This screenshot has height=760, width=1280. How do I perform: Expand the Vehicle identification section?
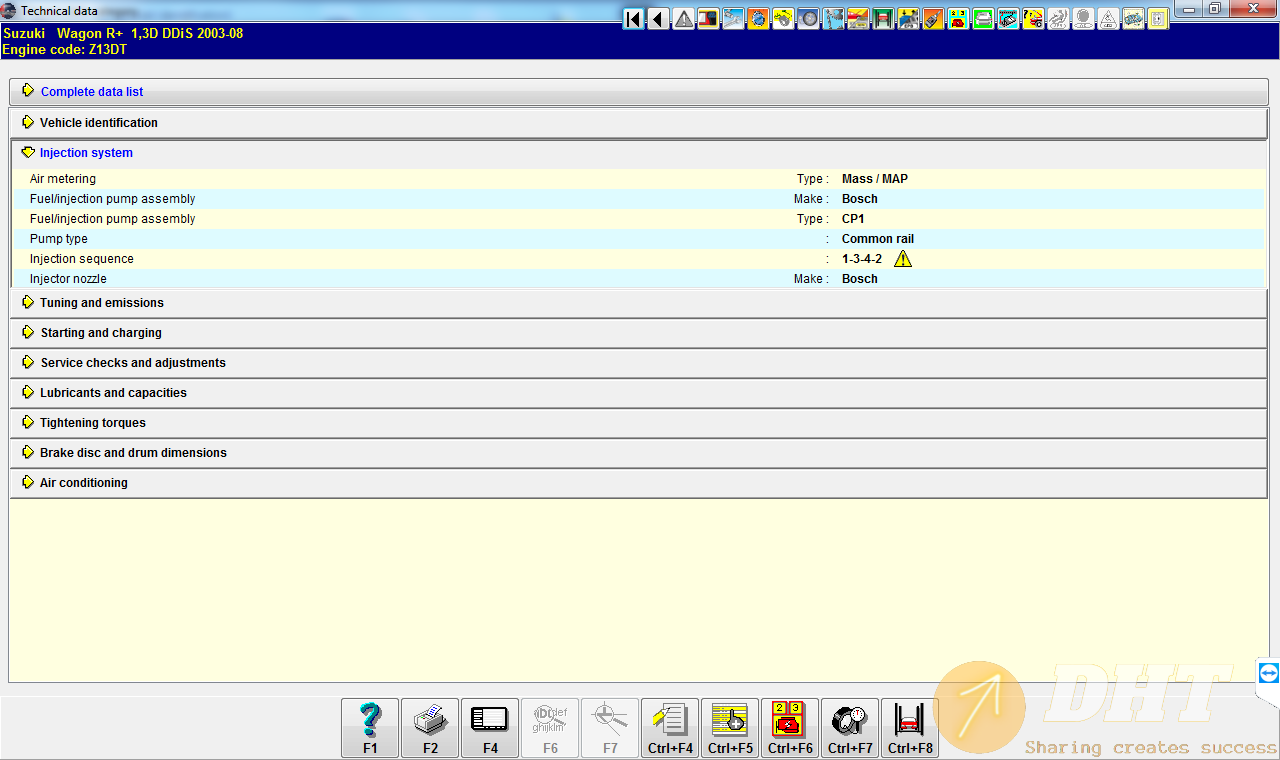click(x=98, y=123)
